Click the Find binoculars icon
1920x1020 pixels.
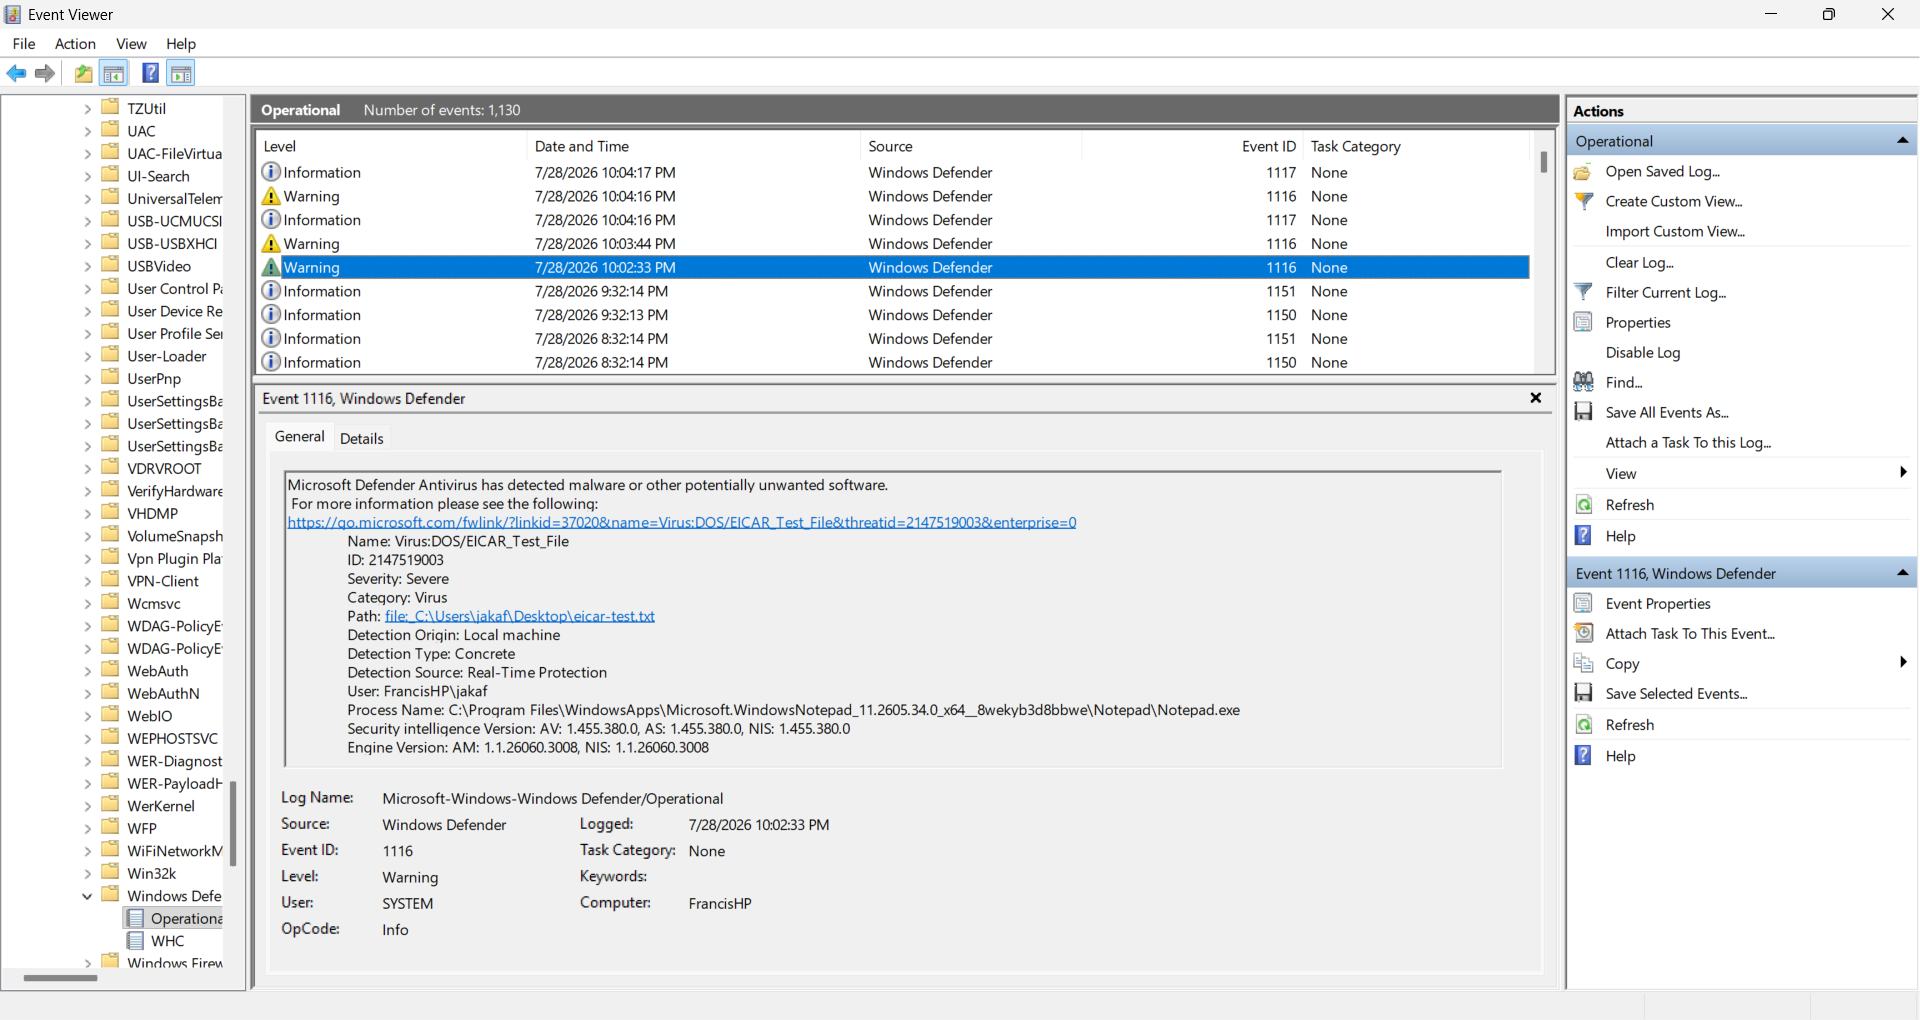(1583, 382)
